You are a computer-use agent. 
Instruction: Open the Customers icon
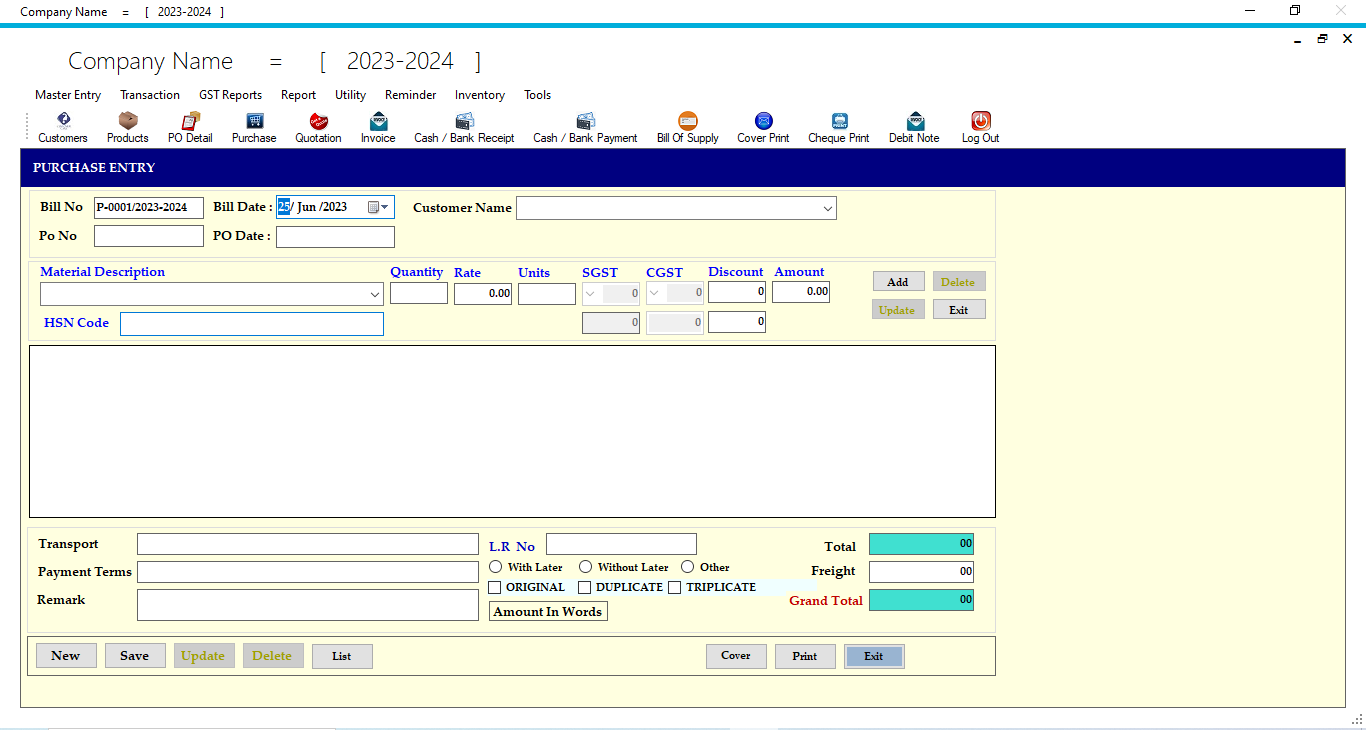coord(62,127)
